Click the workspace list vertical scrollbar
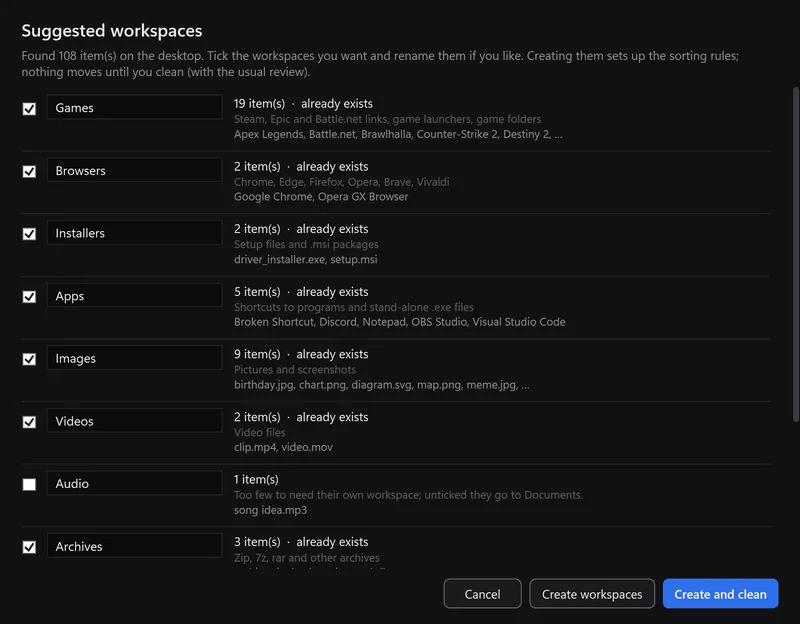Viewport: 800px width, 624px height. coord(796,254)
